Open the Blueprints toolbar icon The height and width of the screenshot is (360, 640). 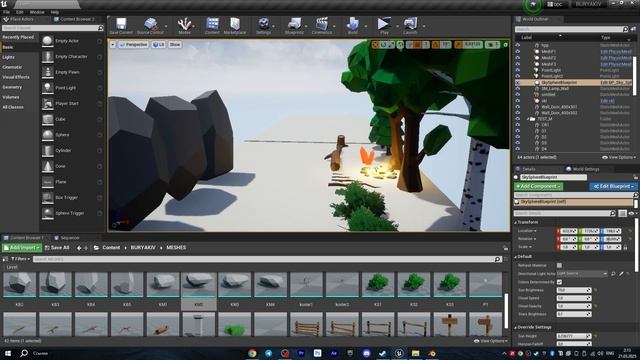(294, 24)
